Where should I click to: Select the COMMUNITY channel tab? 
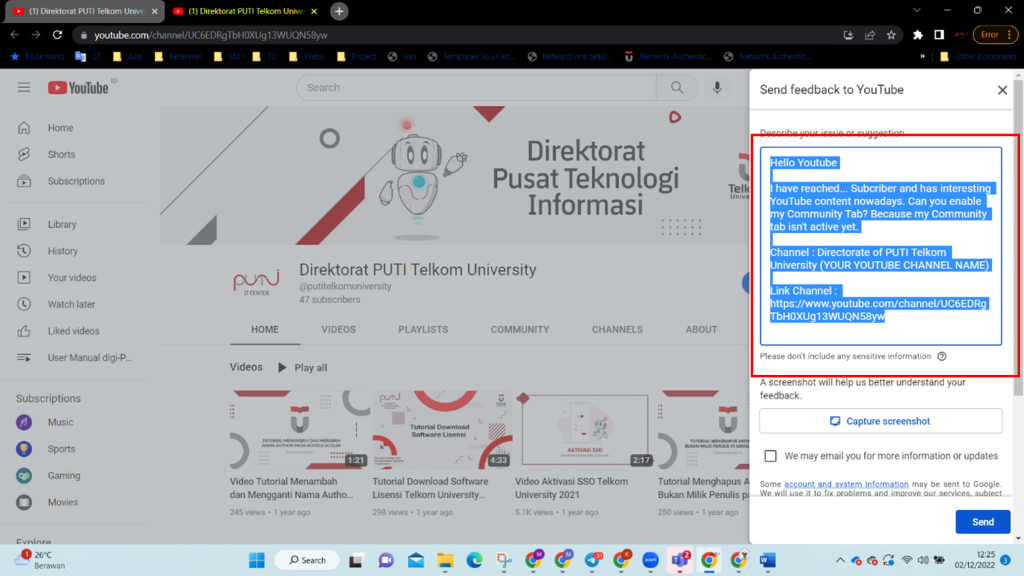point(520,330)
